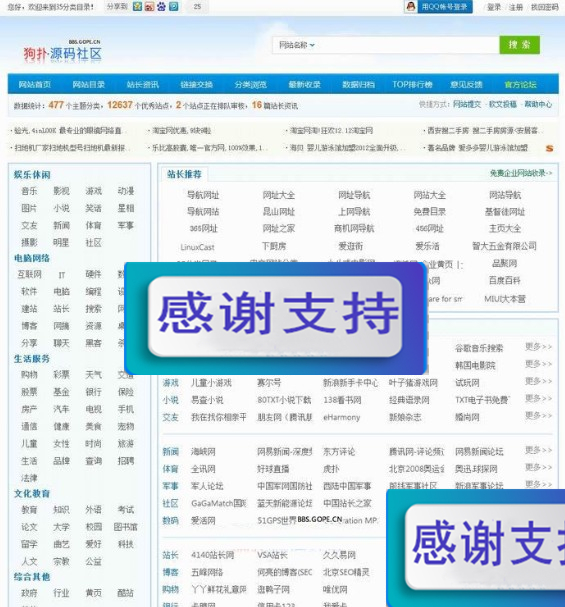Screen dimensions: 565x607
Task: Share to QQ Zone star icon
Action: click(x=137, y=6)
